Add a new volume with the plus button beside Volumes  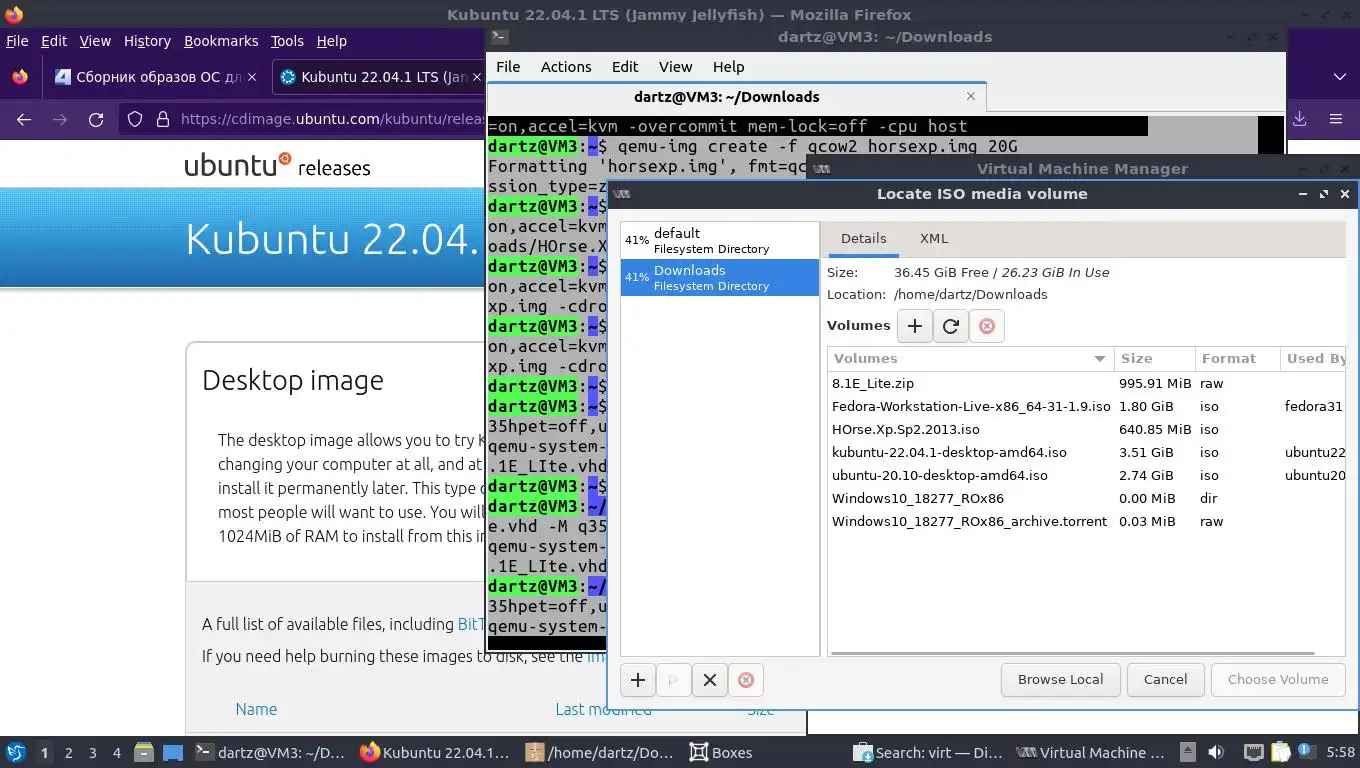[x=915, y=326]
